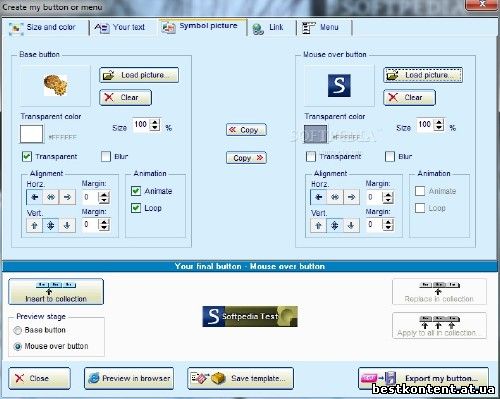The image size is (500, 399).
Task: Increase Base button Size value
Action: coord(155,122)
